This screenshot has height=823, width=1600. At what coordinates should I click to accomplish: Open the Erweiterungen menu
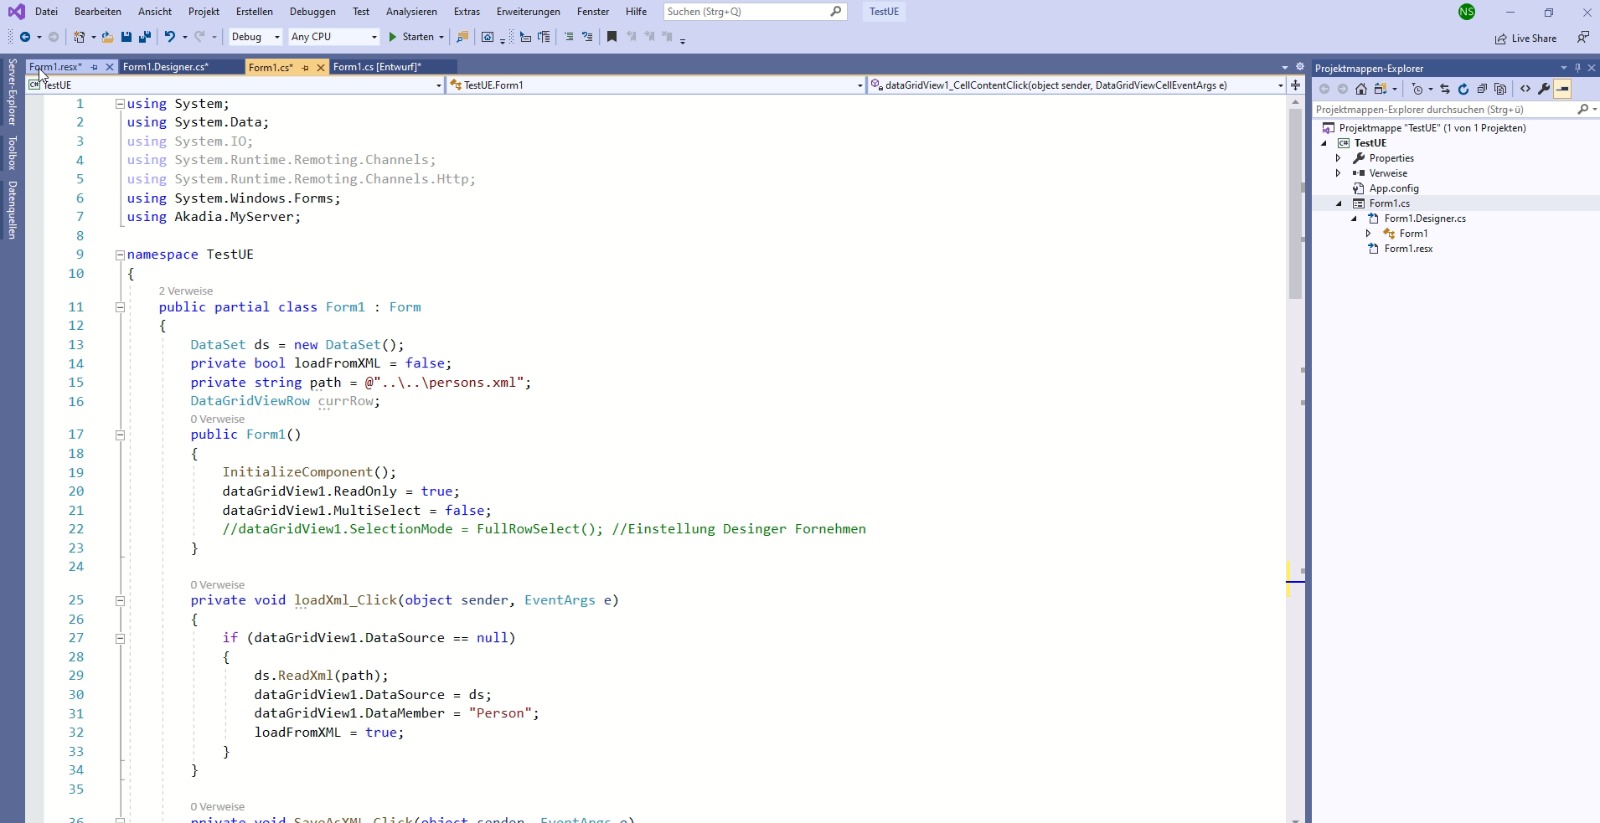click(x=528, y=12)
